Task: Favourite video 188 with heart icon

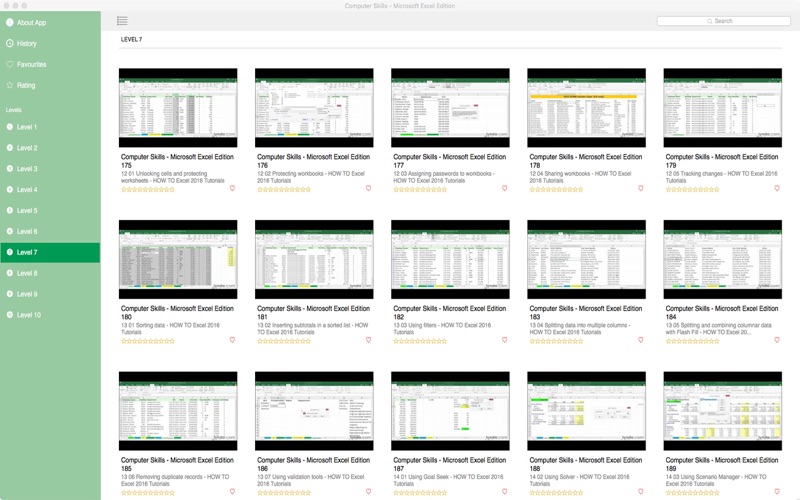Action: 641,491
